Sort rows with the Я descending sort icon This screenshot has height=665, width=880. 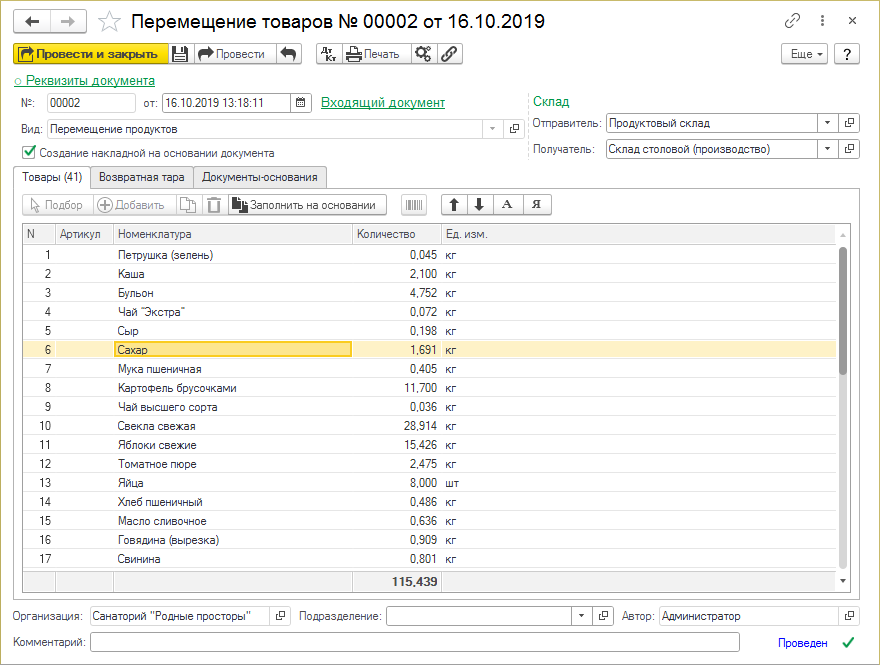(536, 203)
